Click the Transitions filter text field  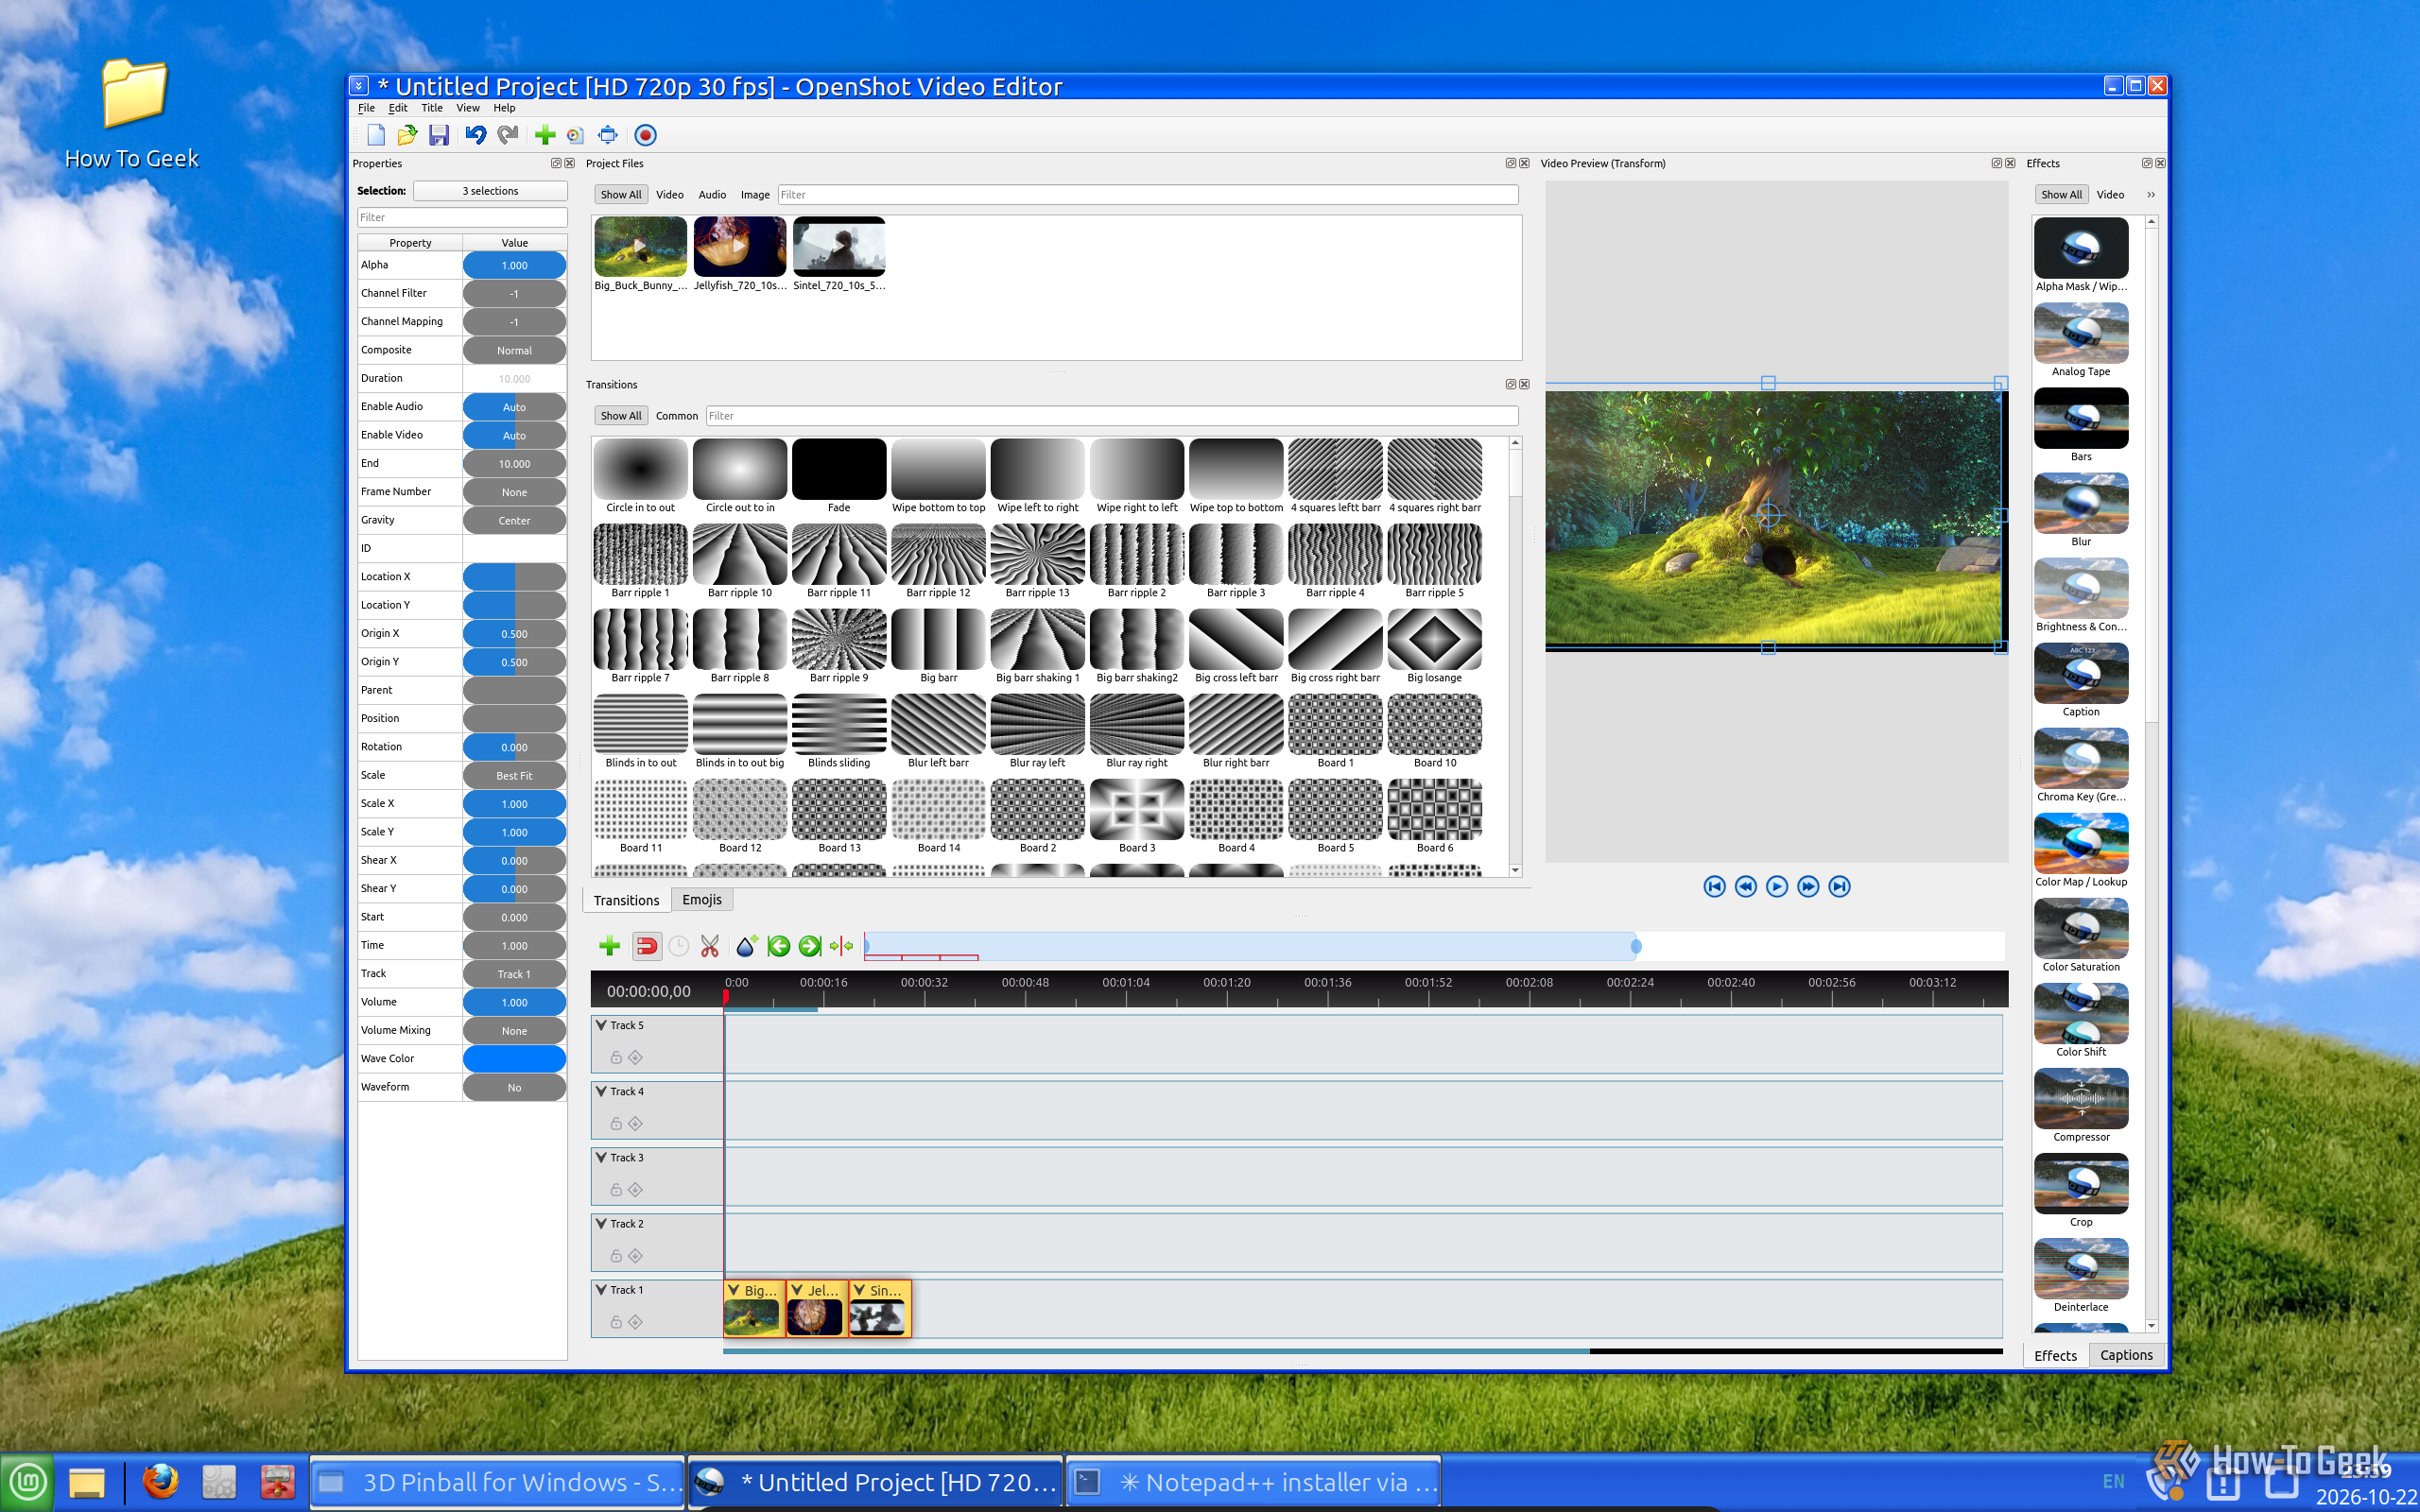tap(1112, 416)
